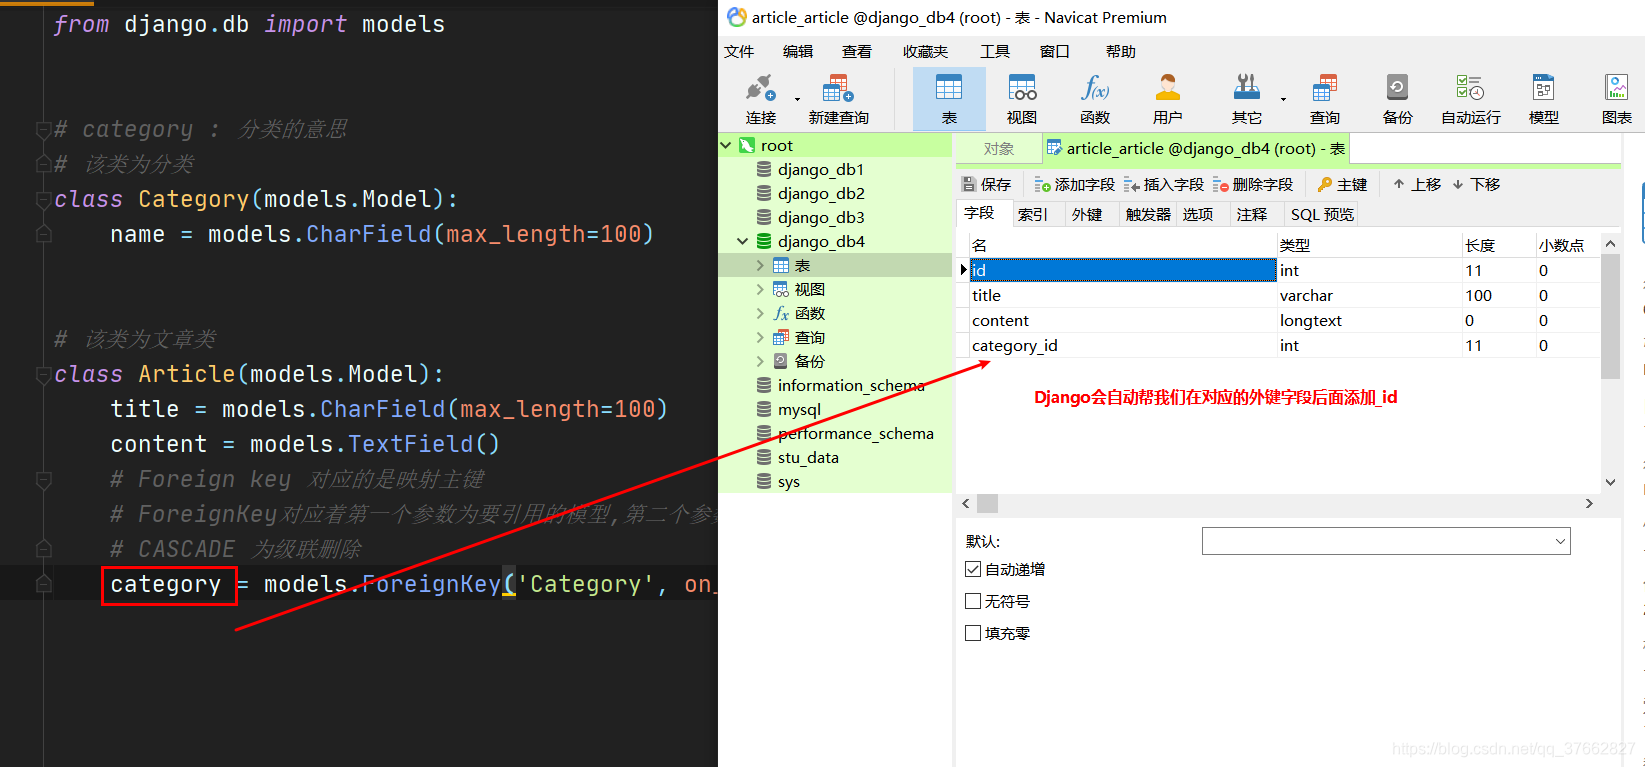
Task: Expand the 表 tables node
Action: tap(760, 266)
